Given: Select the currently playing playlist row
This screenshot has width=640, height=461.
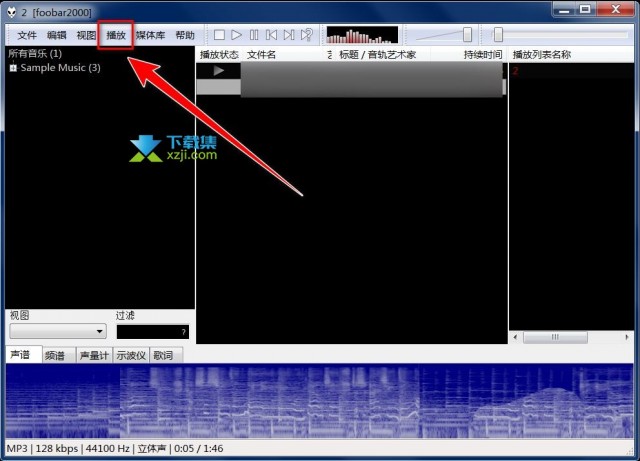Looking at the screenshot, I should [351, 71].
